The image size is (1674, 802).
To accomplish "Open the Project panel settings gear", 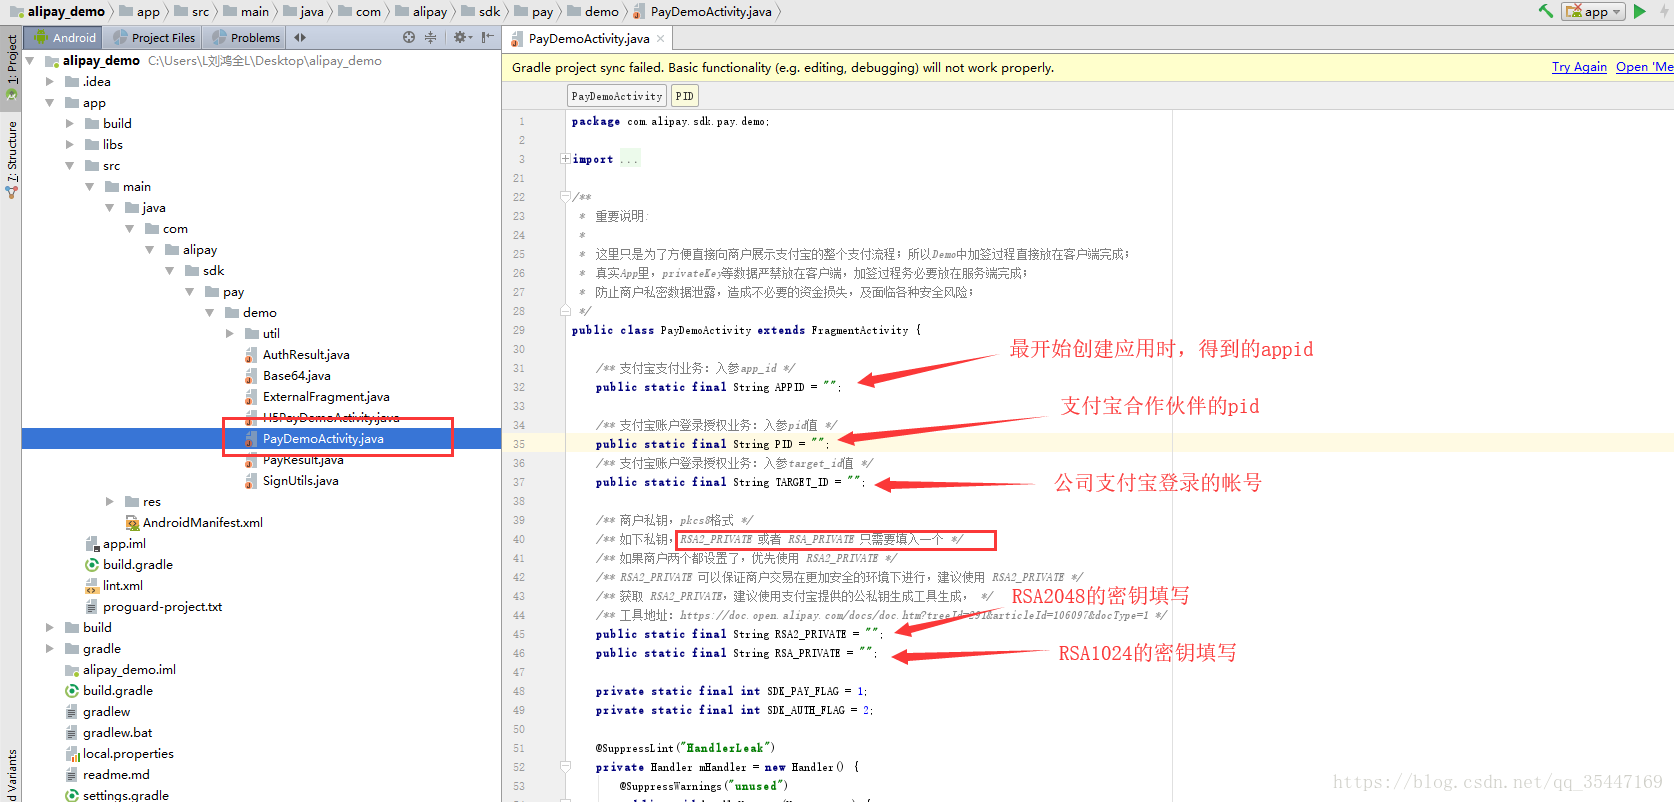I will (461, 37).
